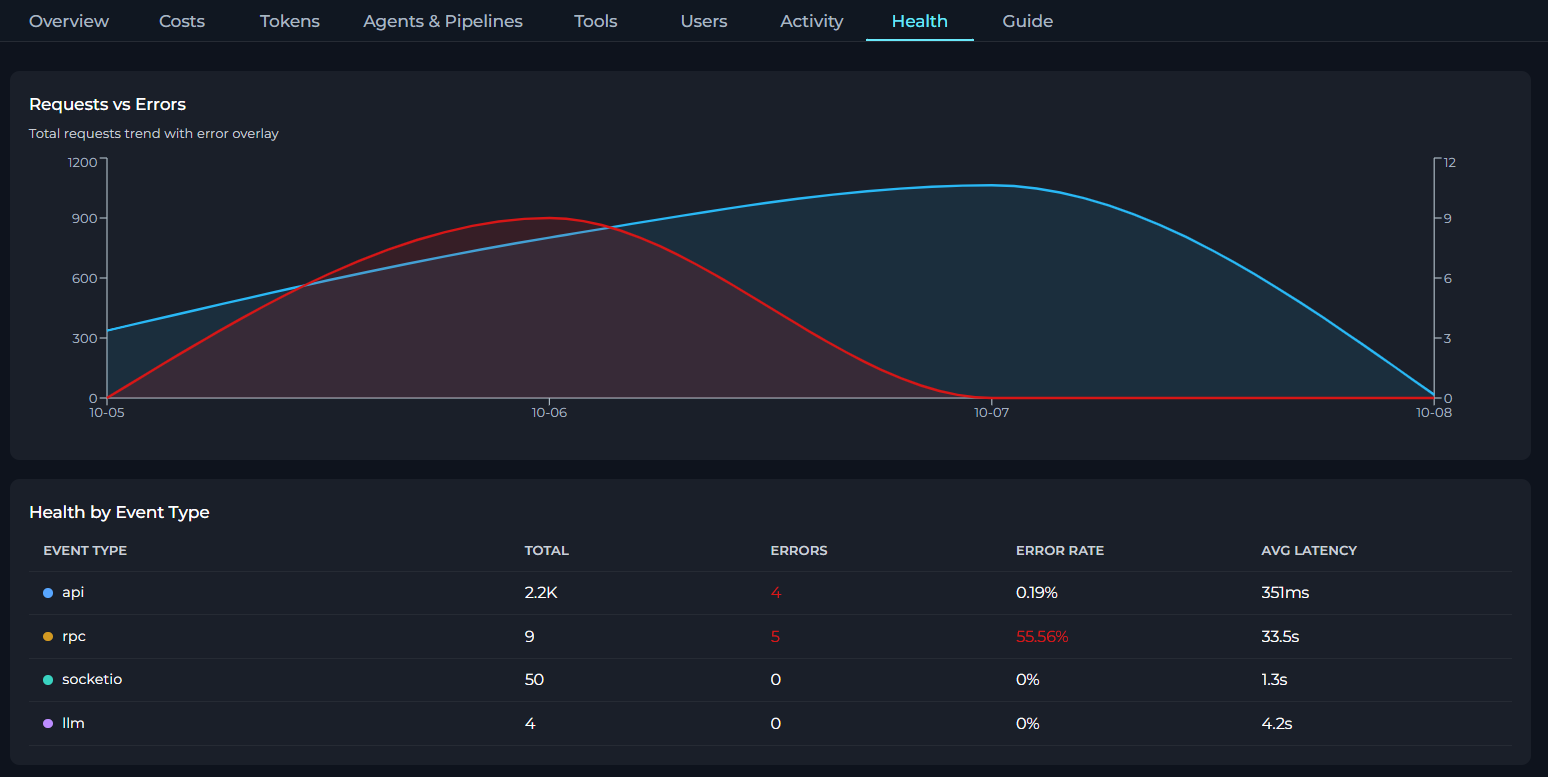Open the Costs tab
1548x777 pixels.
click(x=182, y=21)
